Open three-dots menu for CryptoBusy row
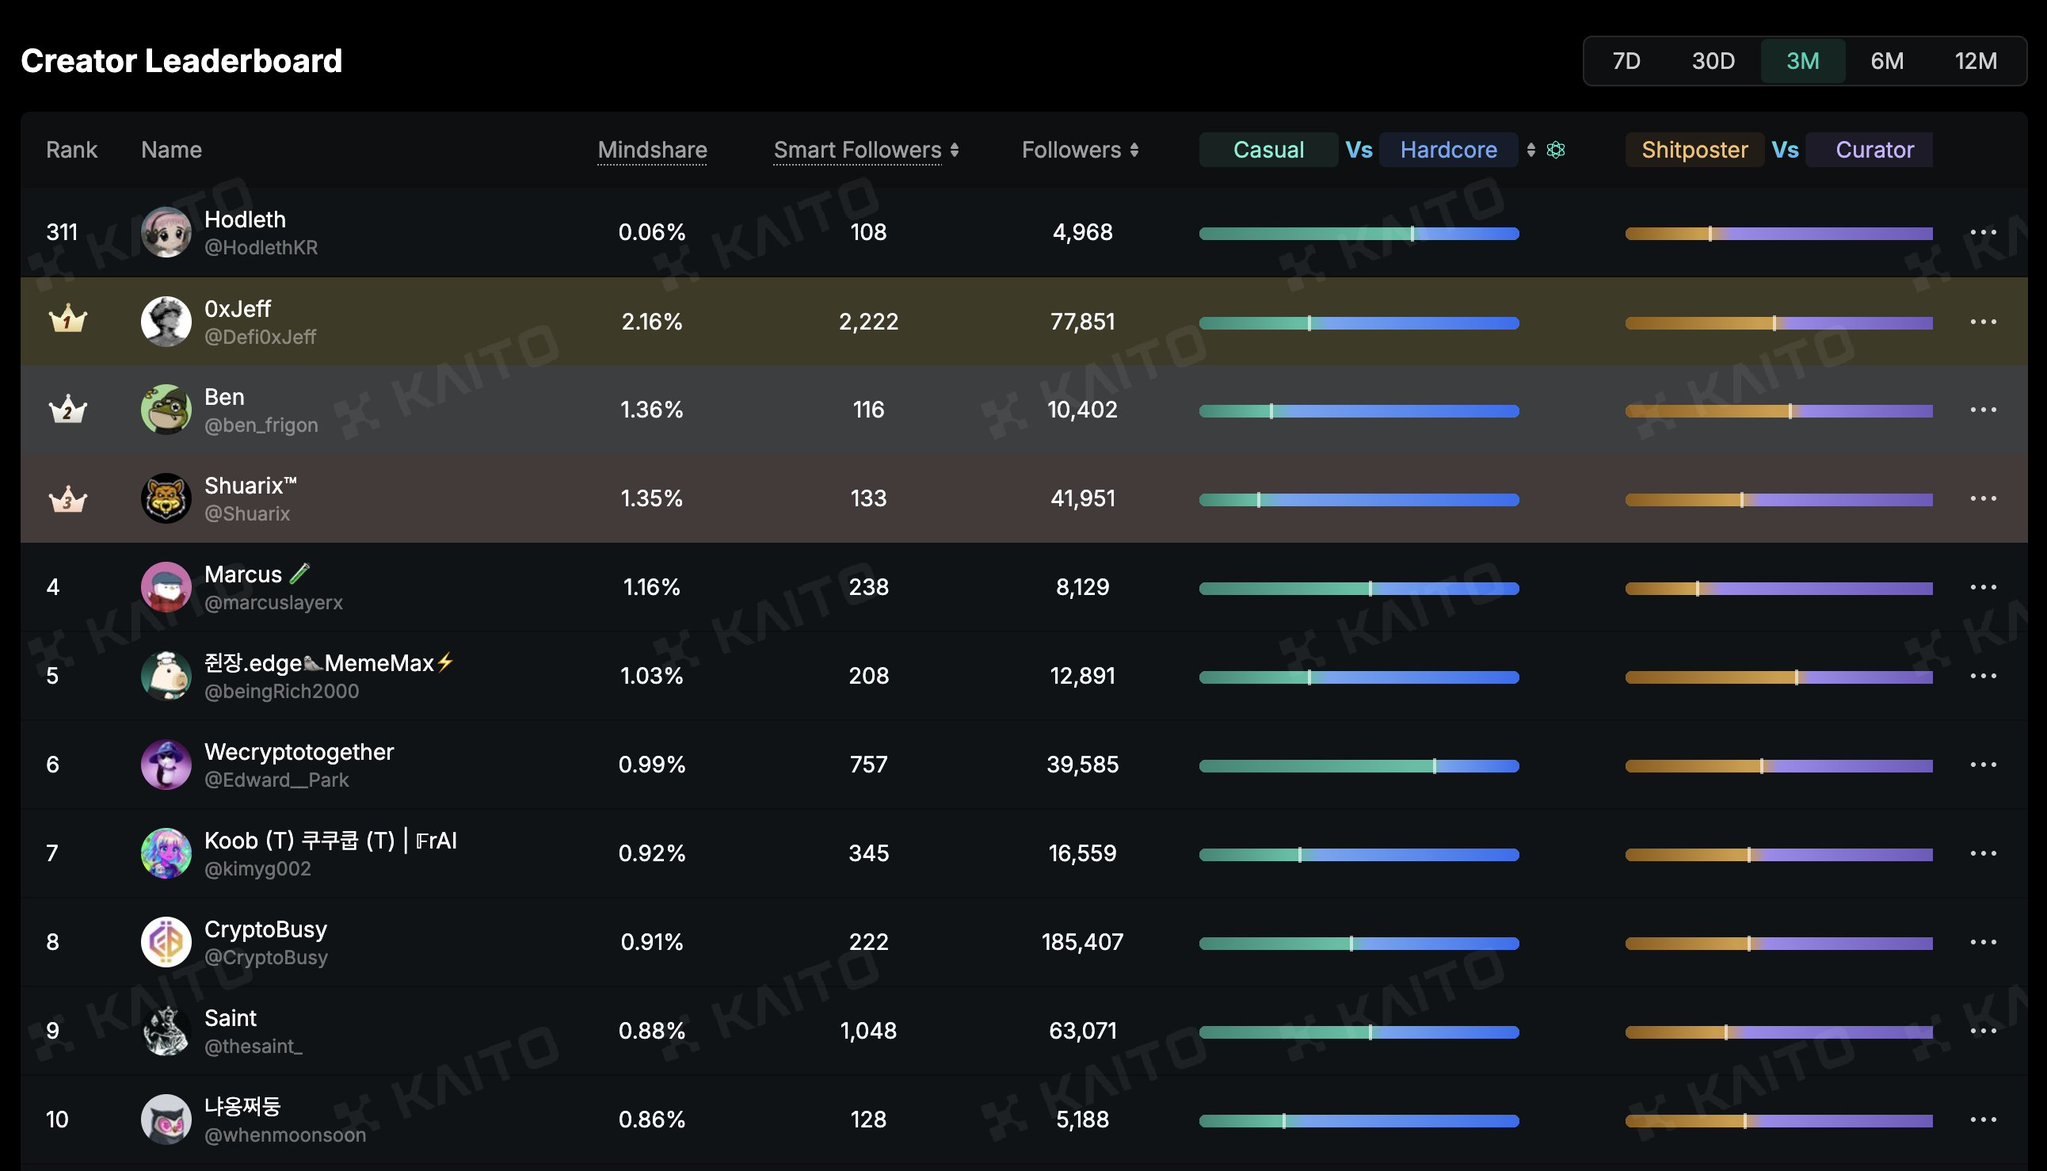Image resolution: width=2047 pixels, height=1171 pixels. point(1983,942)
